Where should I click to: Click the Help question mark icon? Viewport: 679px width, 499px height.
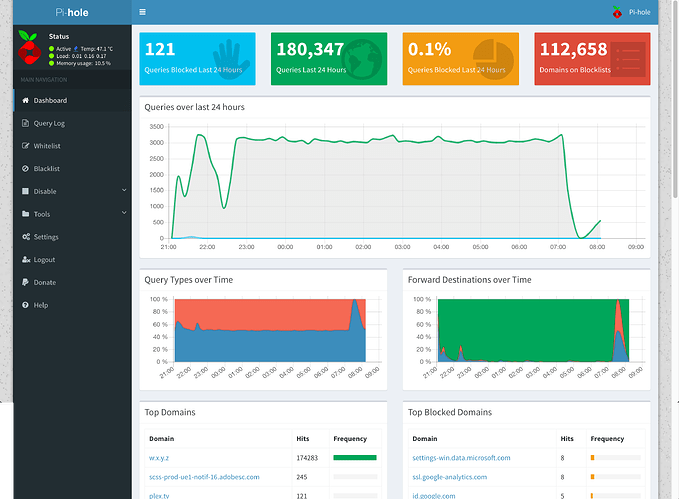[24, 305]
